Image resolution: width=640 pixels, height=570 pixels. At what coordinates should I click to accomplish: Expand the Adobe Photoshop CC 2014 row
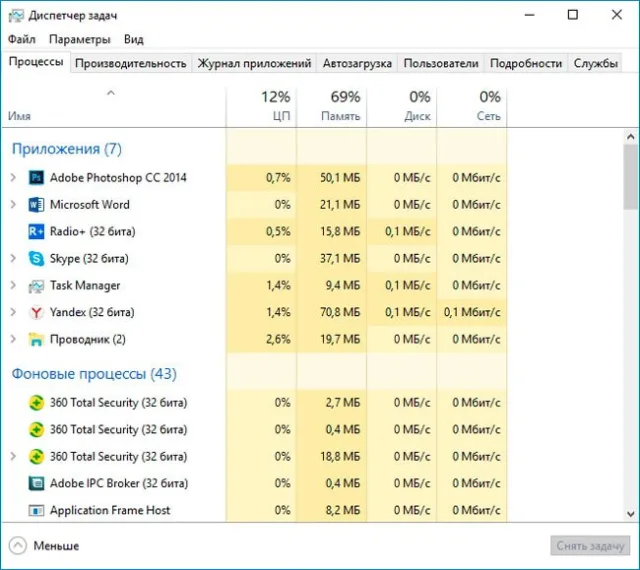coord(13,178)
